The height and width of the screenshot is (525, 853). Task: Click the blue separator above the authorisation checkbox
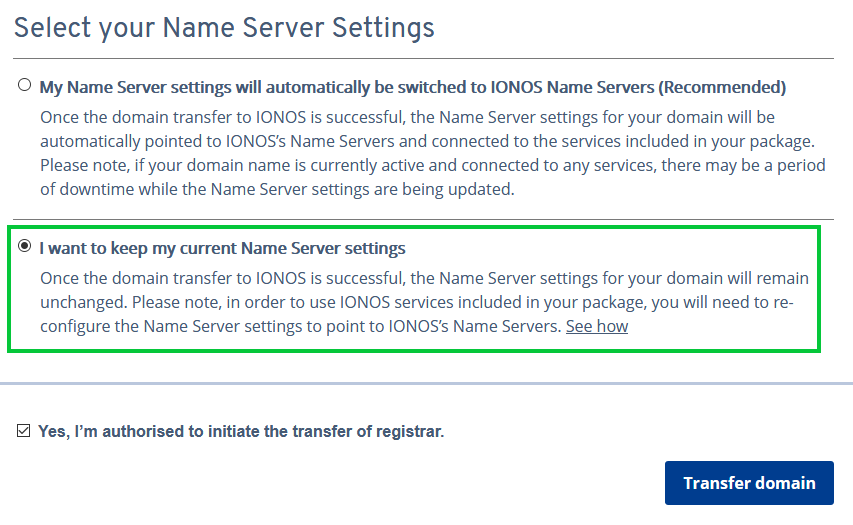[x=426, y=384]
